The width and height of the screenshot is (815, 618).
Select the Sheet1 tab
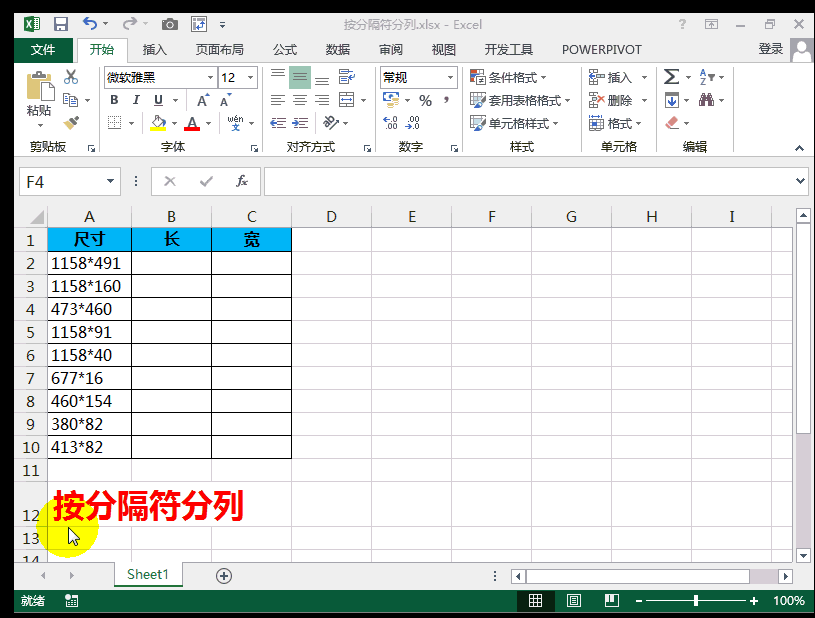[148, 574]
